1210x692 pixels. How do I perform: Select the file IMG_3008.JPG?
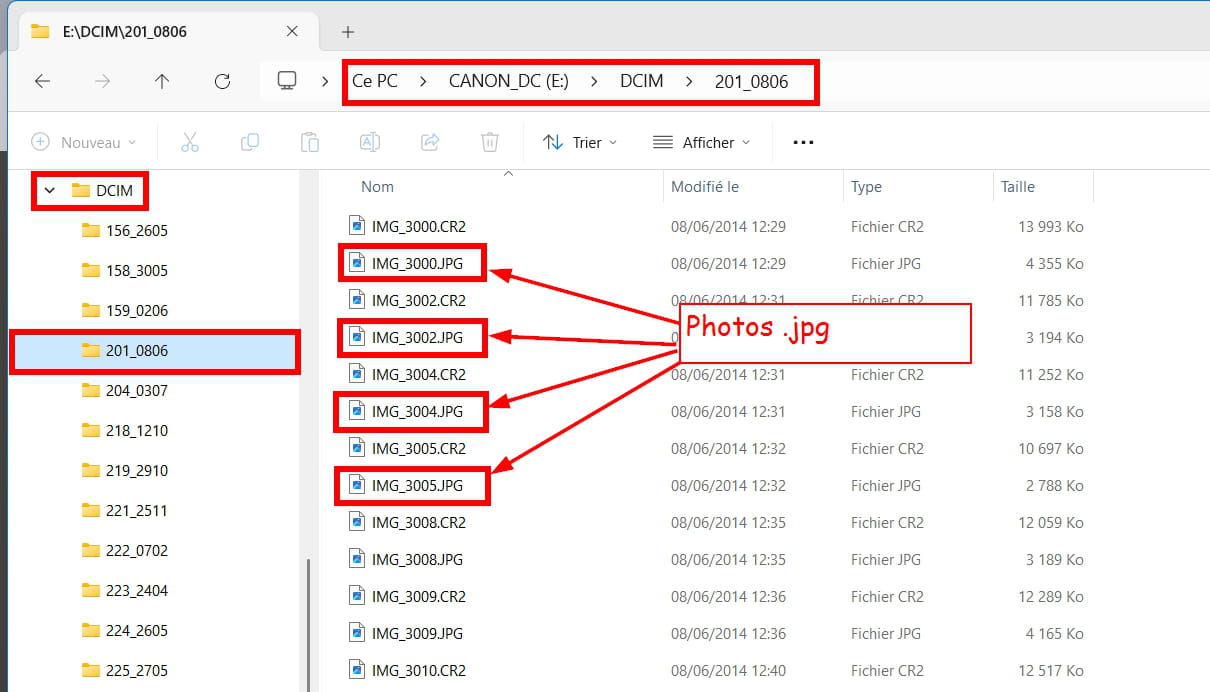(x=417, y=559)
